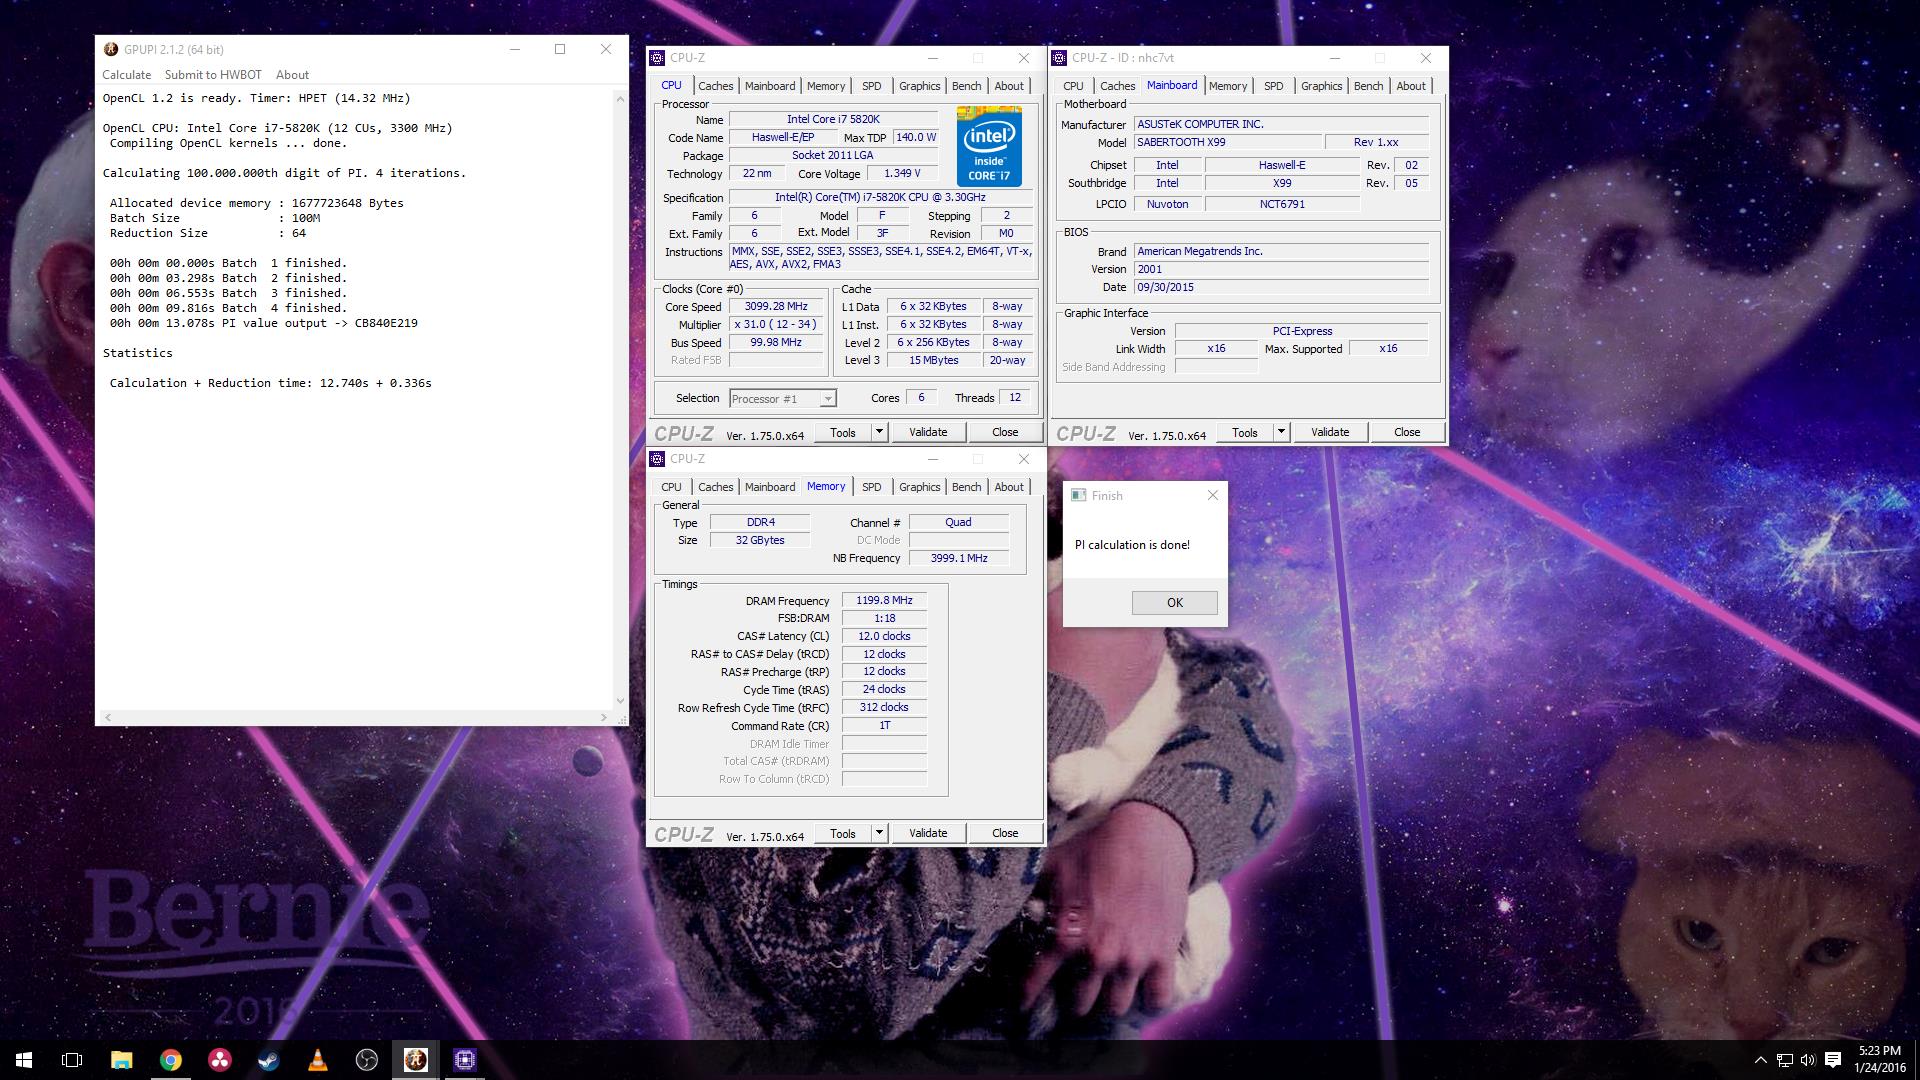Switch to Caches tab in CPU window
Image resolution: width=1920 pixels, height=1080 pixels.
tap(716, 86)
